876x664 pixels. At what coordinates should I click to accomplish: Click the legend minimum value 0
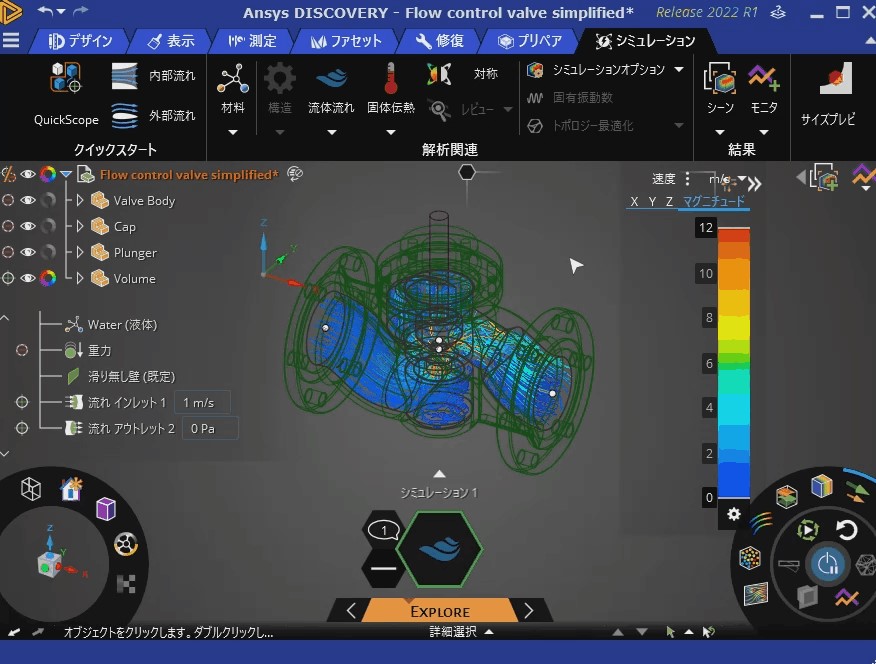pyautogui.click(x=709, y=497)
